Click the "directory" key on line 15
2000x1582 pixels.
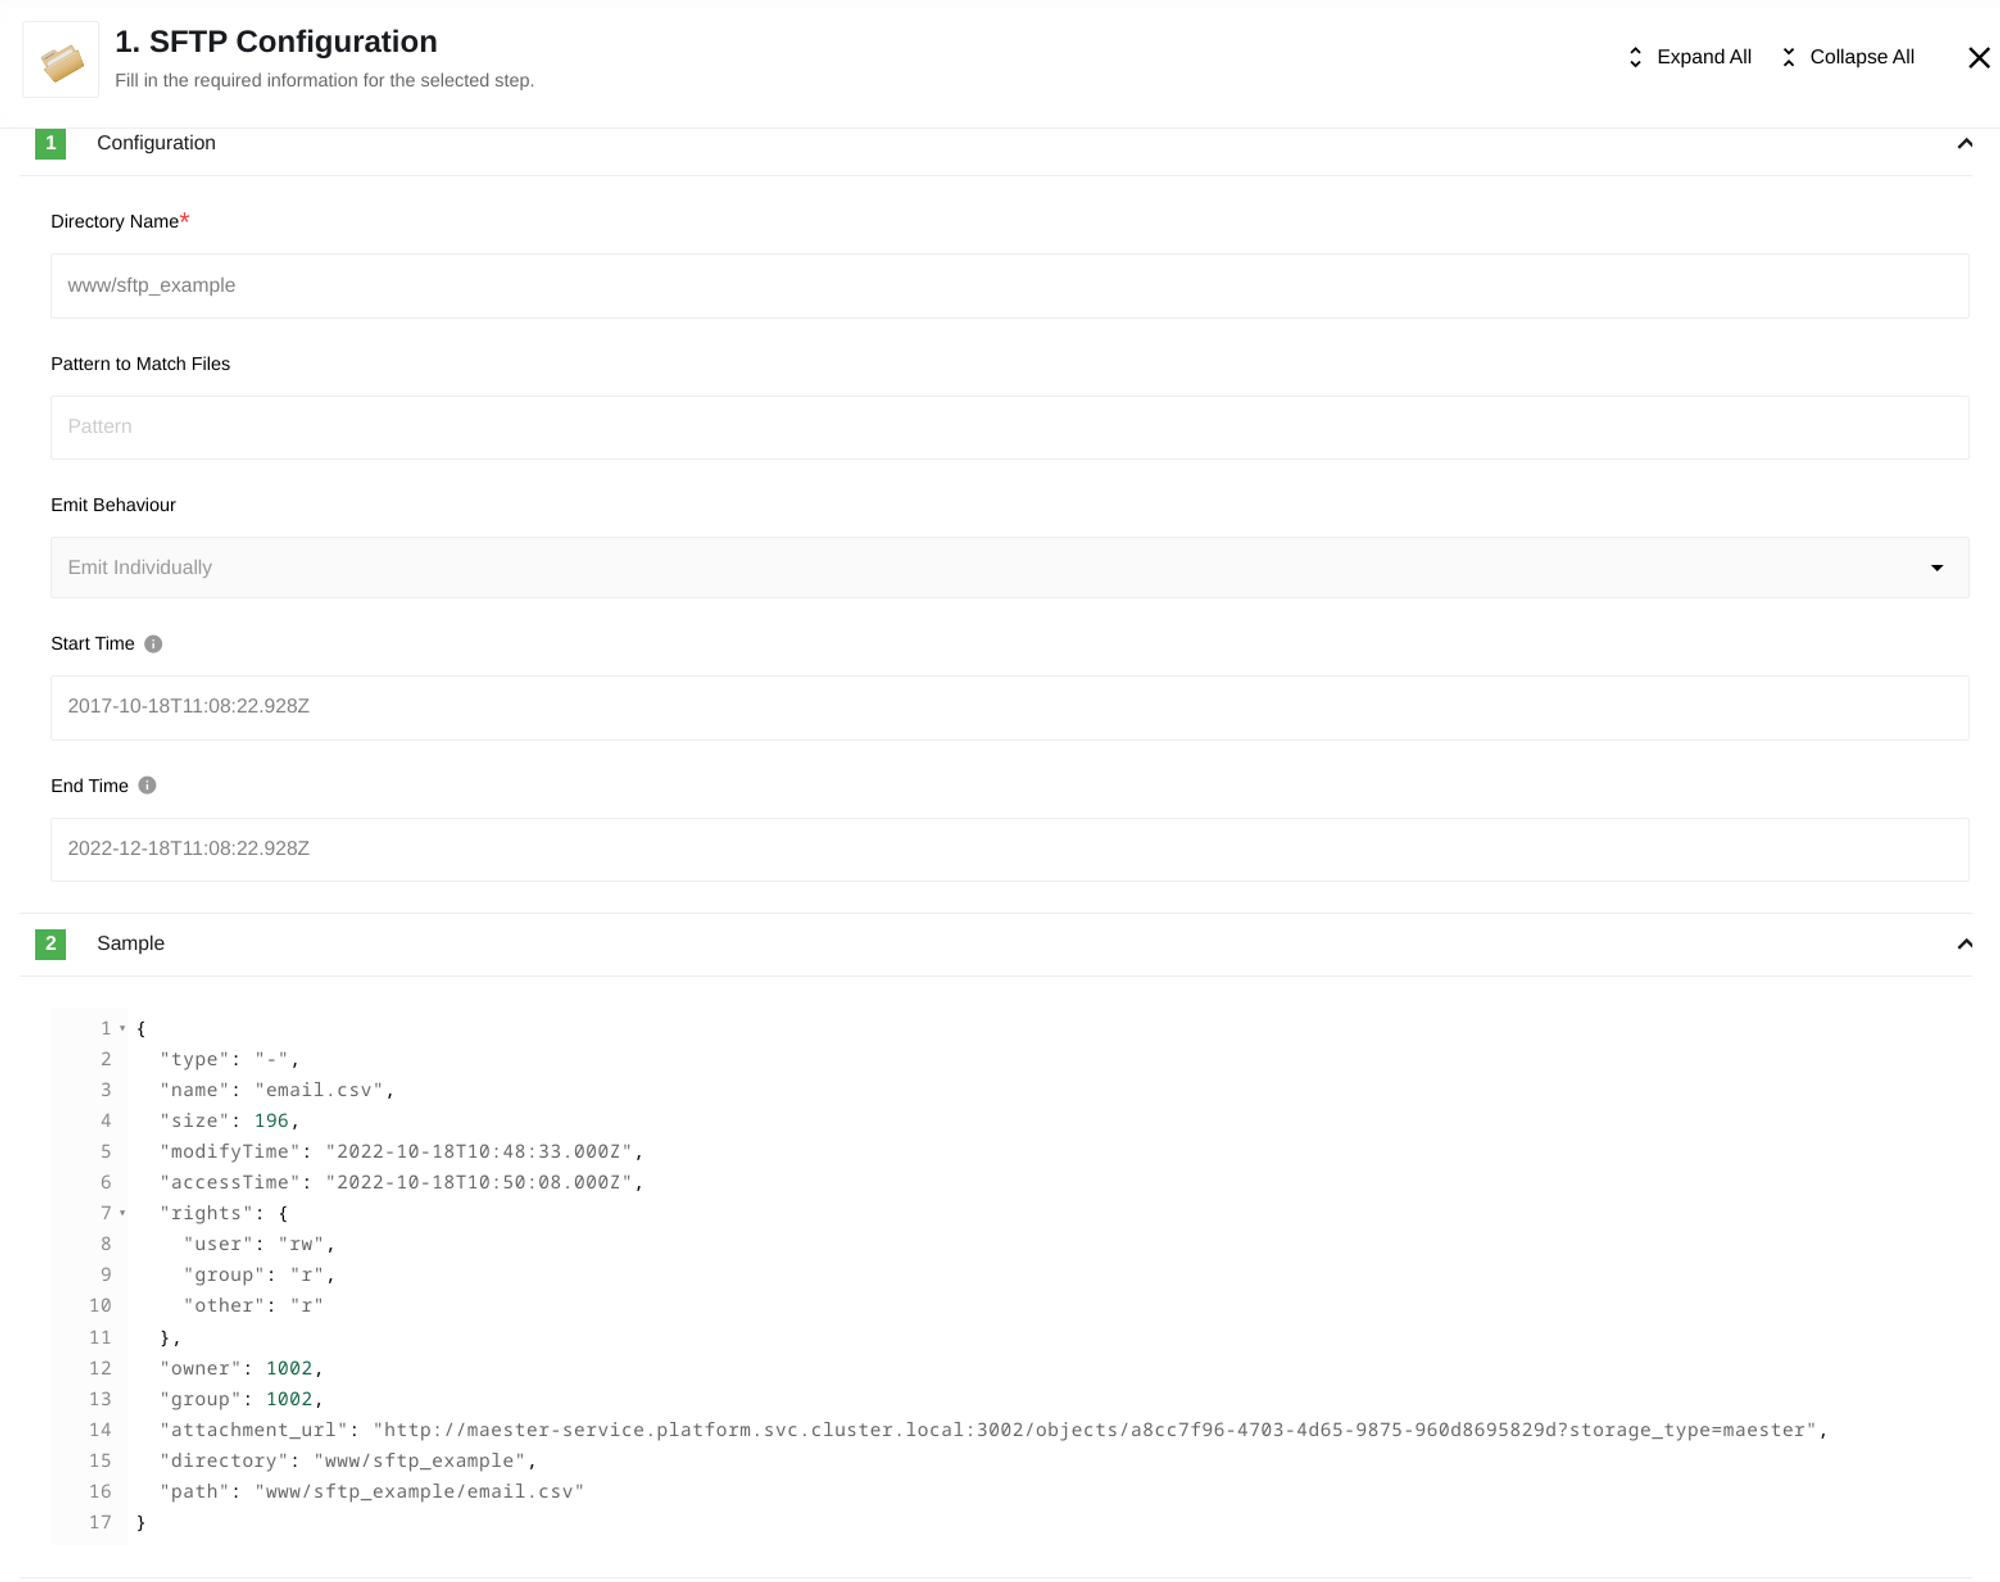[x=224, y=1461]
